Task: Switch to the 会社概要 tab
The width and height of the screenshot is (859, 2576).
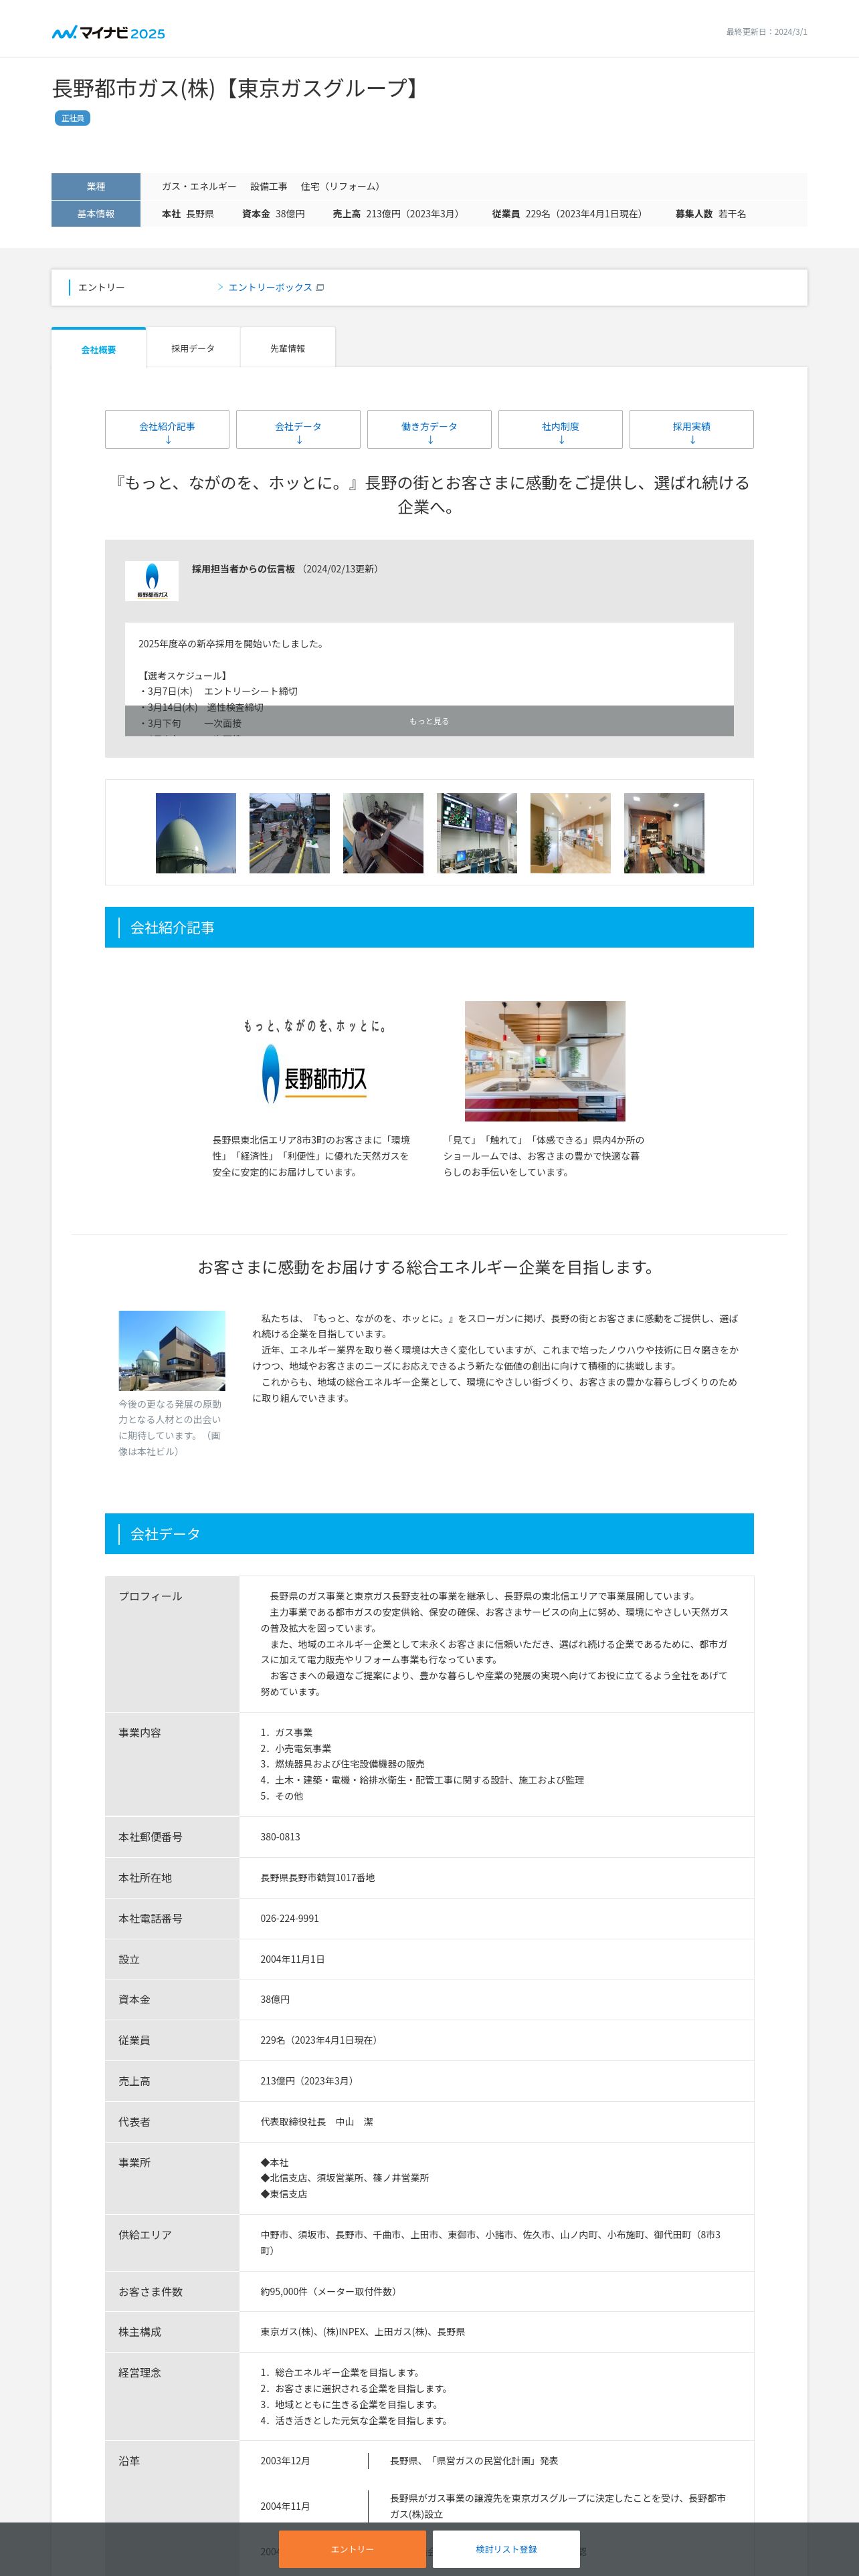Action: 98,349
